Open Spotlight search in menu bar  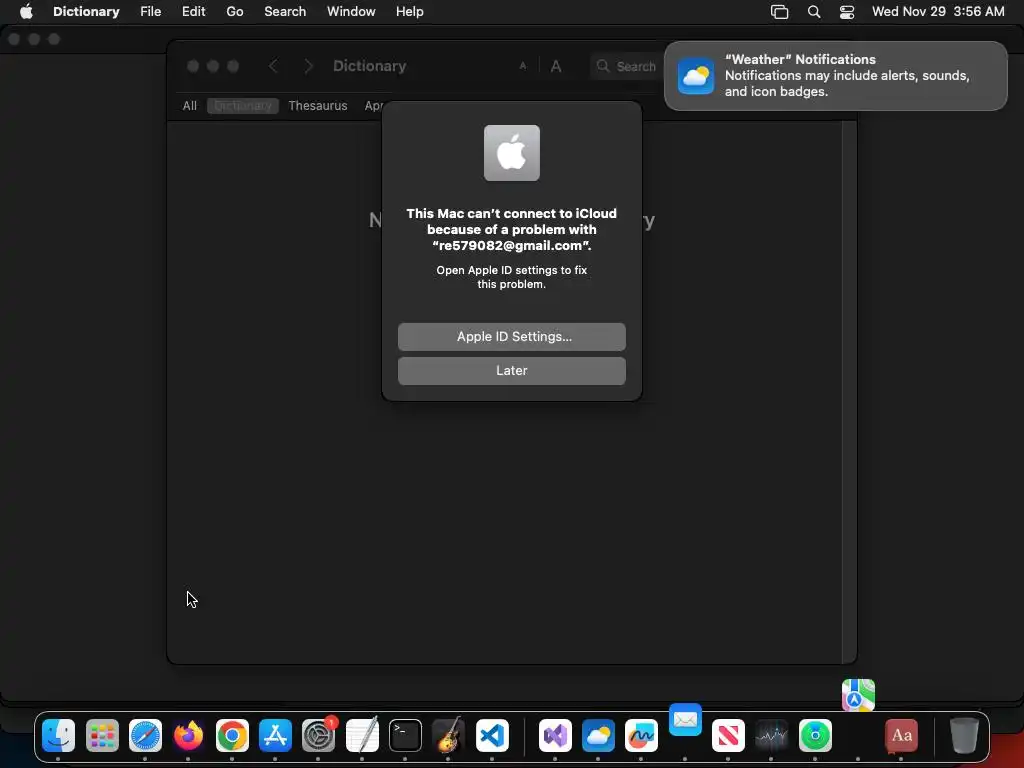tap(814, 12)
